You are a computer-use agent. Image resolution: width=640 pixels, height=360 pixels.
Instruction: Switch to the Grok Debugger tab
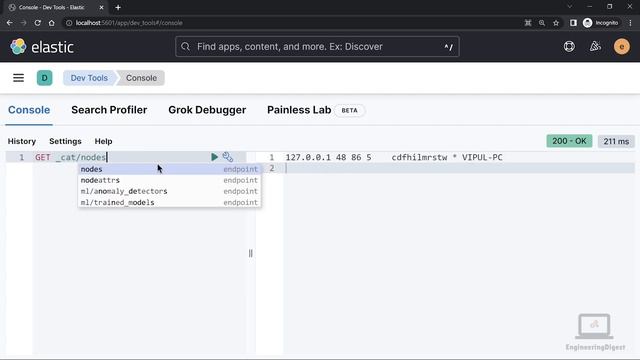[207, 110]
